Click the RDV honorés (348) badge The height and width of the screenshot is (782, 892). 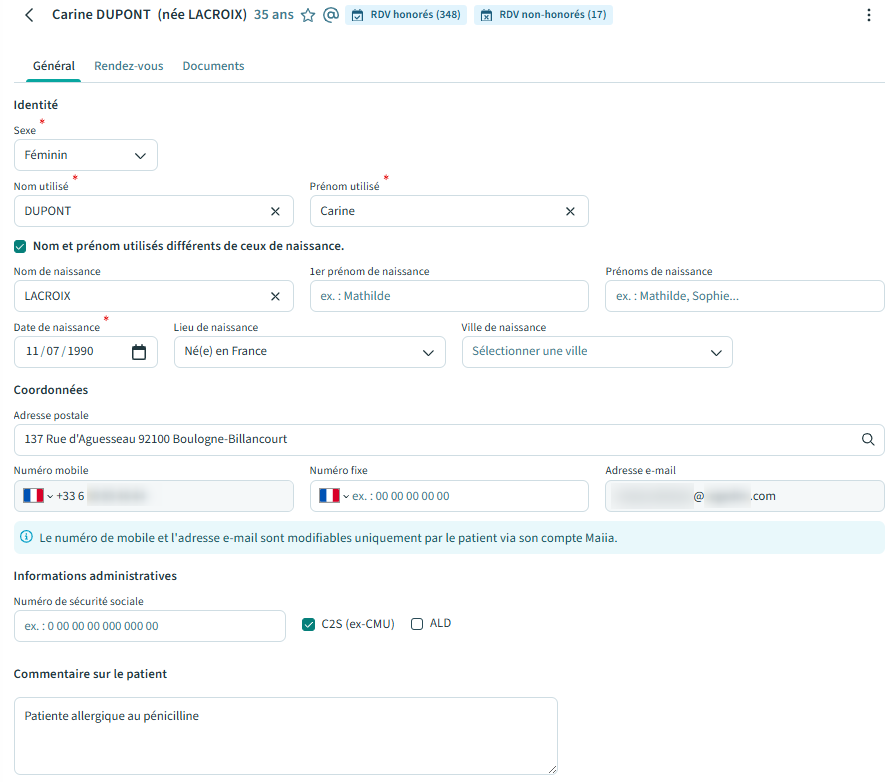click(x=406, y=15)
